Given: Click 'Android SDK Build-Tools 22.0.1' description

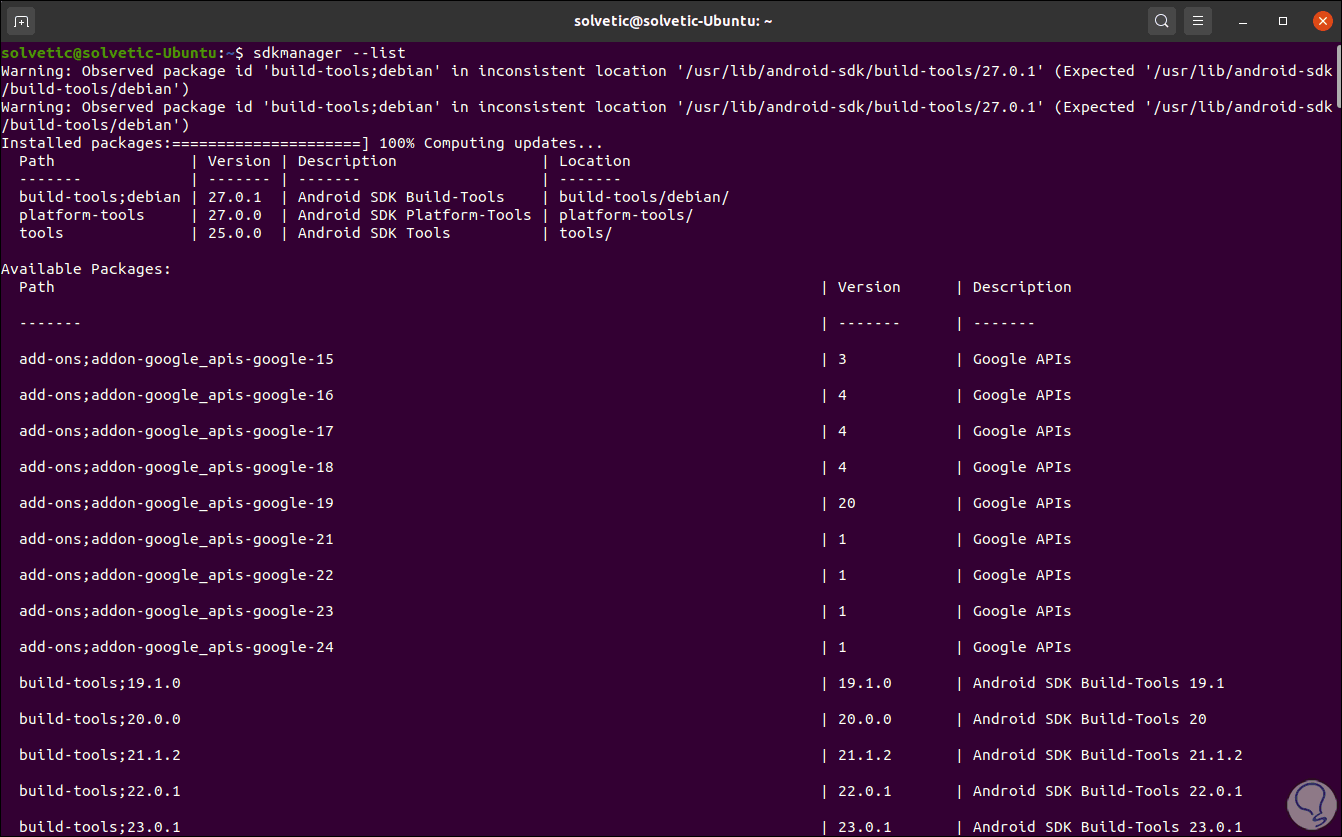Looking at the screenshot, I should click(x=1108, y=791).
